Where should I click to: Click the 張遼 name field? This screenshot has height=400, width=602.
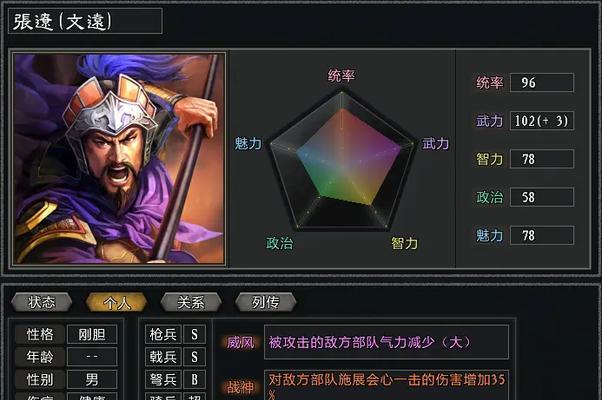click(85, 21)
